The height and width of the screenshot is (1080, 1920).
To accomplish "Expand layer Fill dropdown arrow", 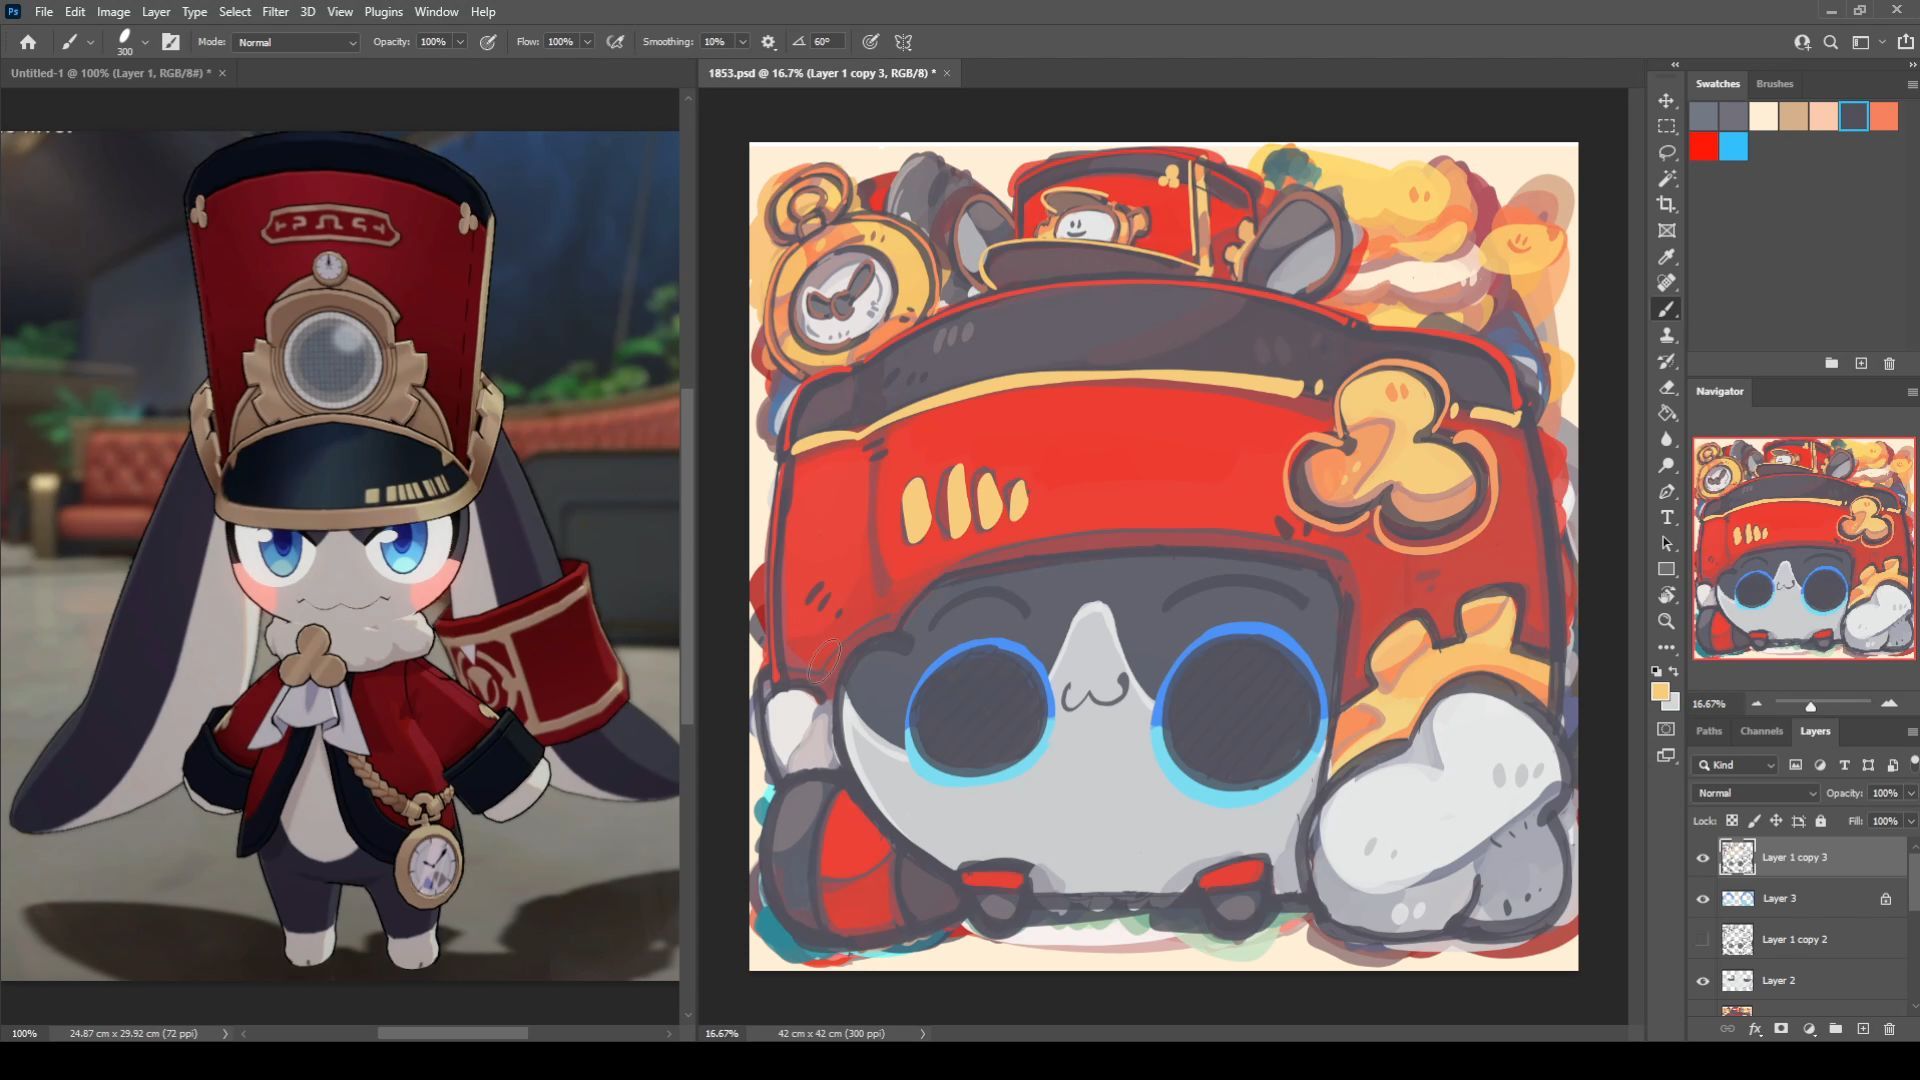I will [x=1911, y=821].
